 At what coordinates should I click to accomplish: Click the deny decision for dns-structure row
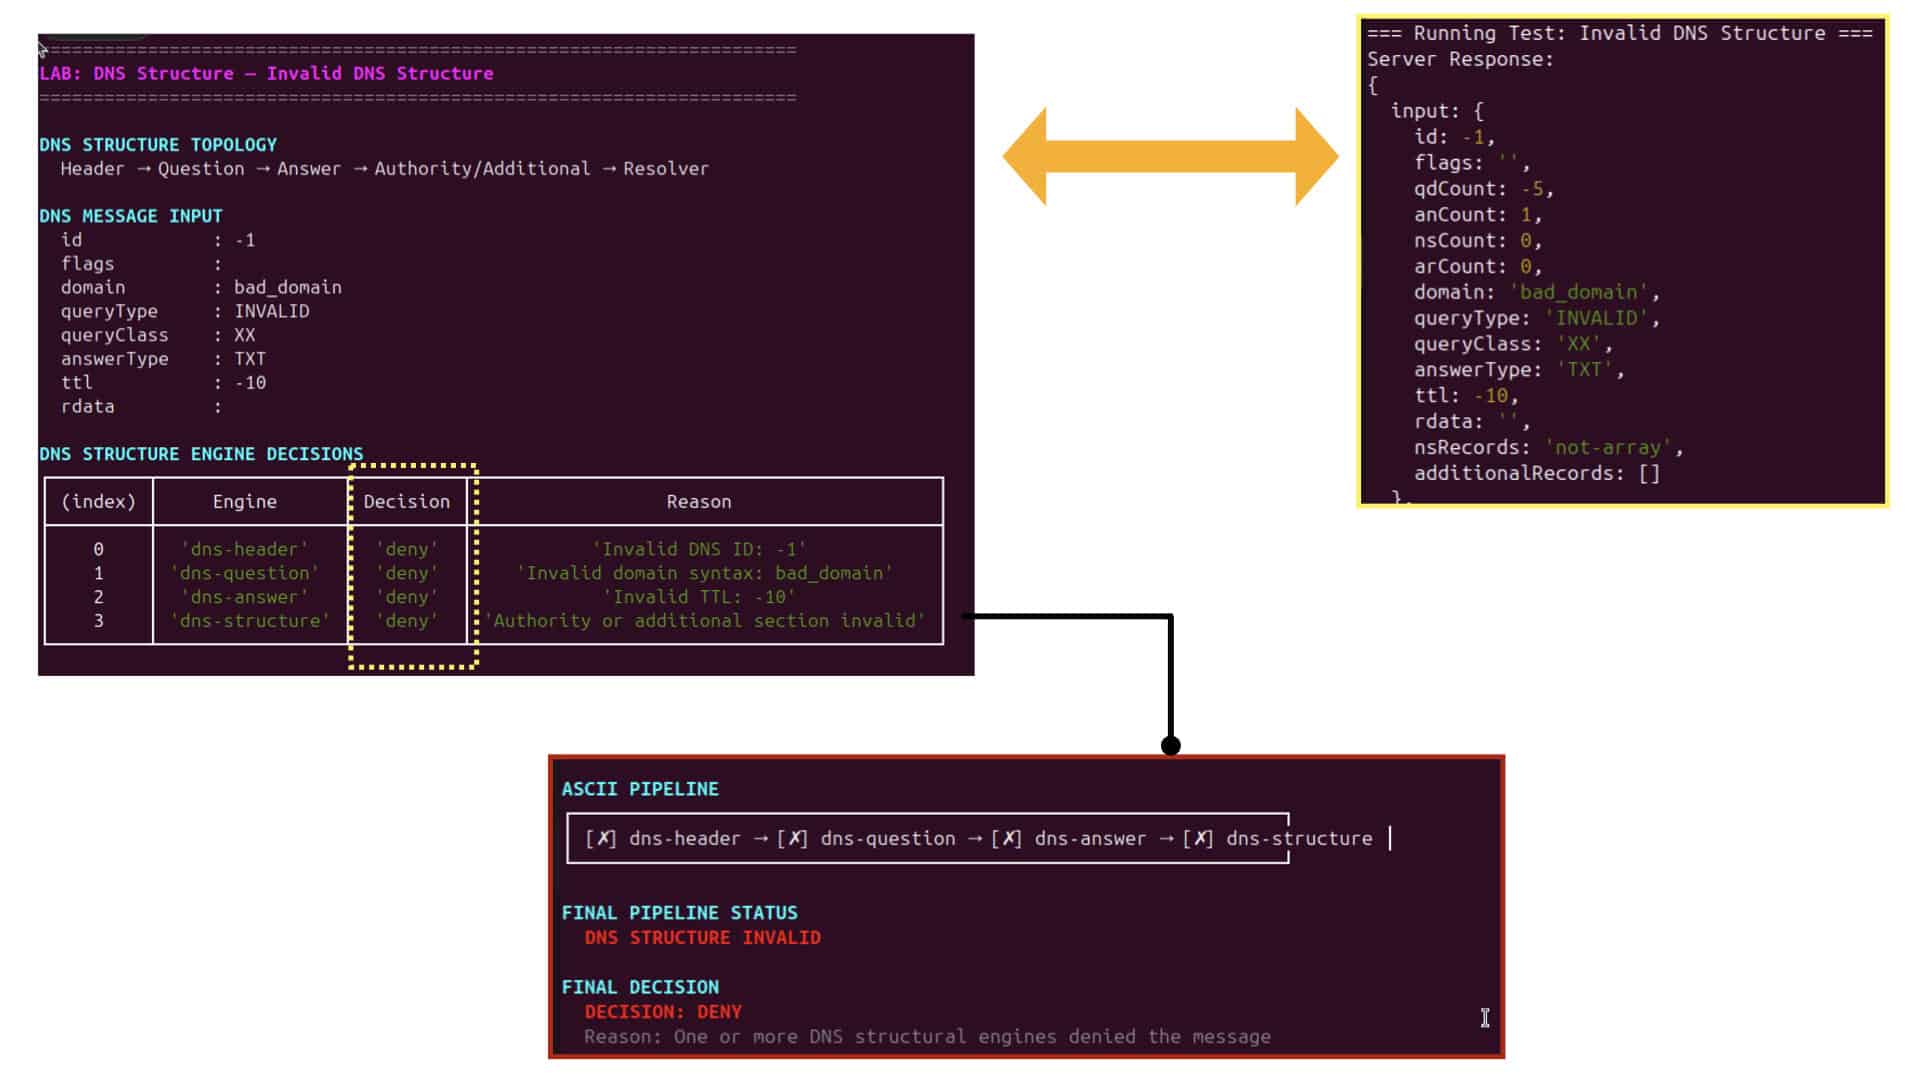pyautogui.click(x=407, y=621)
